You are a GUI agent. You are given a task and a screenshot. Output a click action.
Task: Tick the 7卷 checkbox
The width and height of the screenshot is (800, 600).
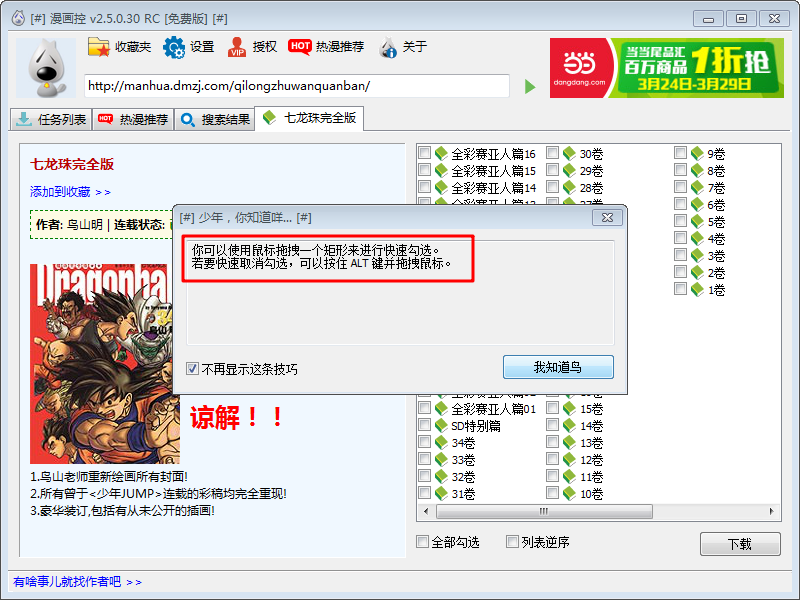[x=680, y=187]
